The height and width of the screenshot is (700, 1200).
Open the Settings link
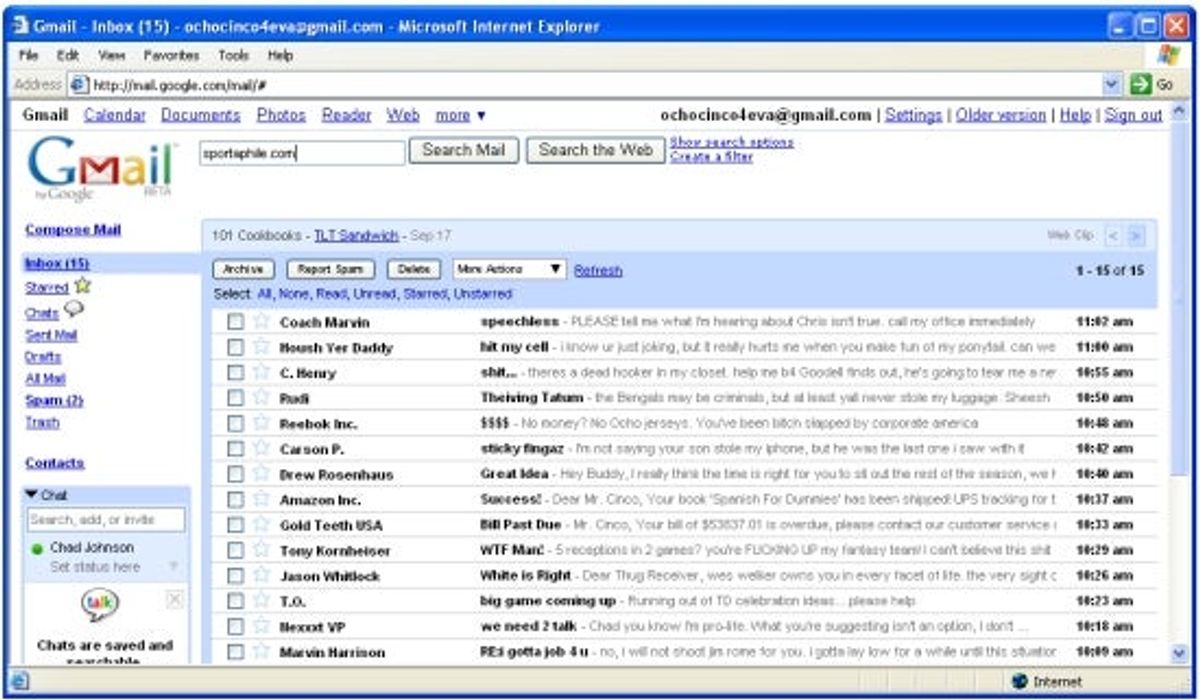coord(914,115)
